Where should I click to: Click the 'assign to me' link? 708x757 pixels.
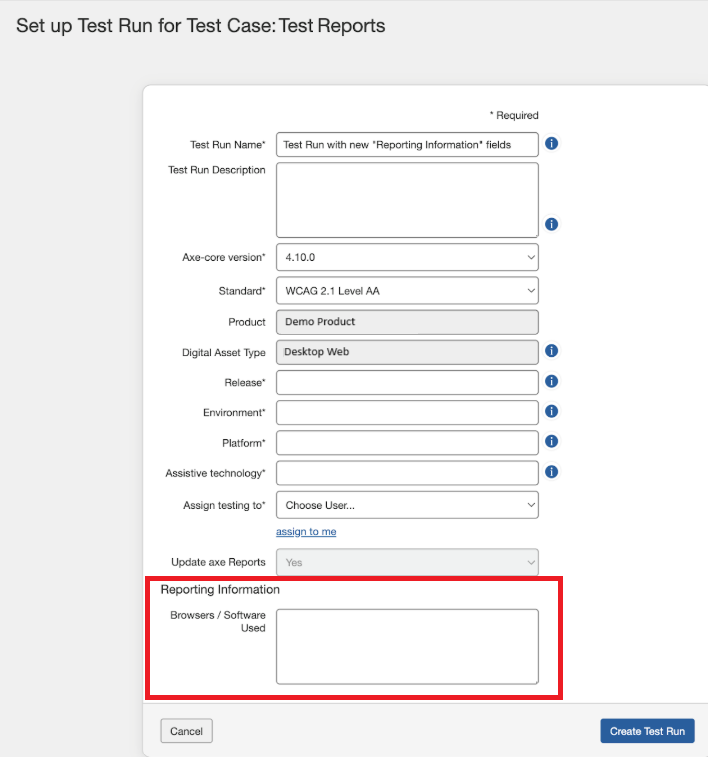[x=306, y=532]
